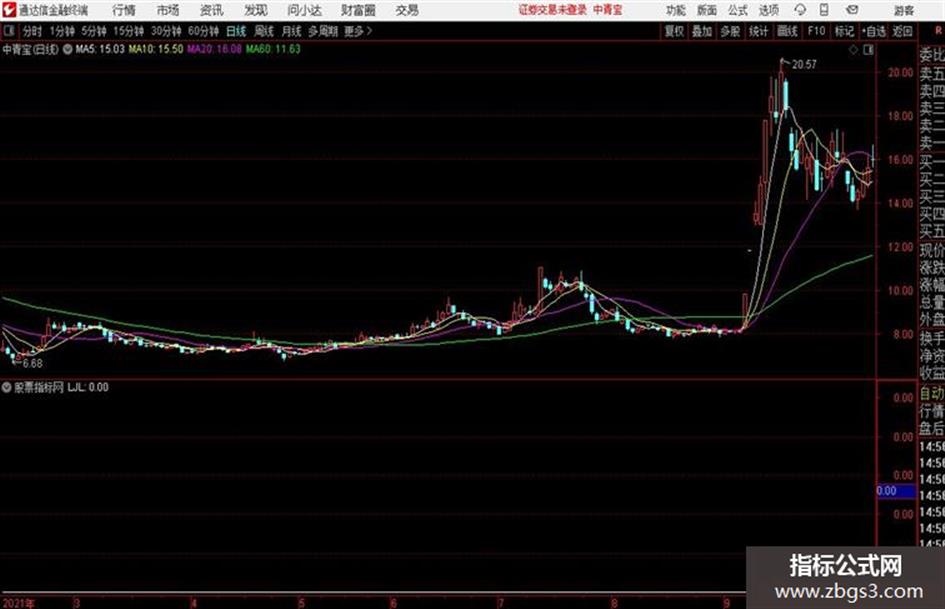Screen dimensions: 945x609
Task: Open the mail envelope icon
Action: (x=852, y=10)
